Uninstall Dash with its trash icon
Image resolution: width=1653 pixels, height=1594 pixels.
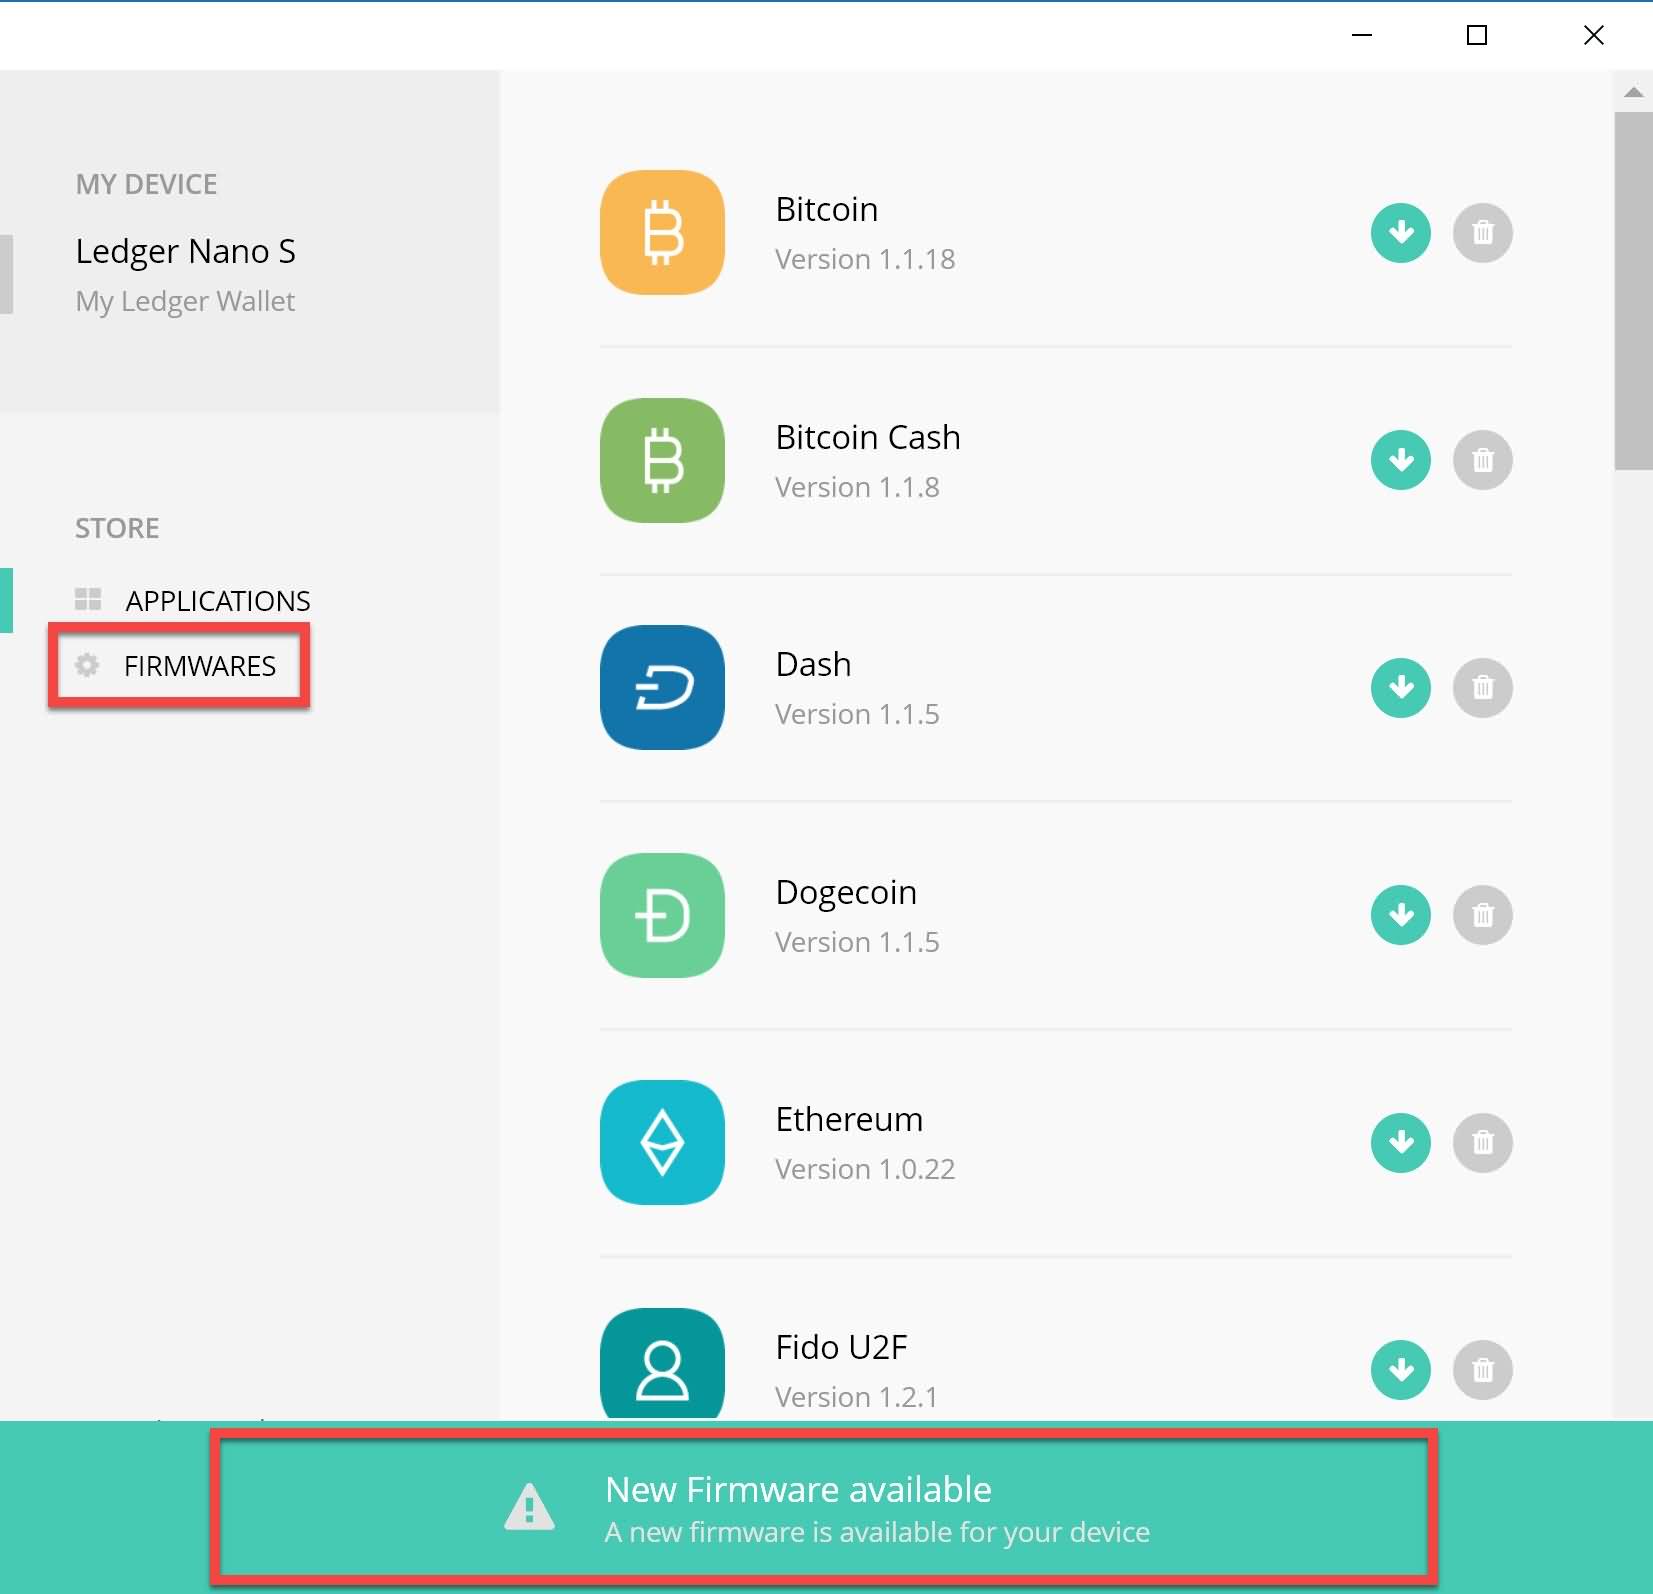1482,688
